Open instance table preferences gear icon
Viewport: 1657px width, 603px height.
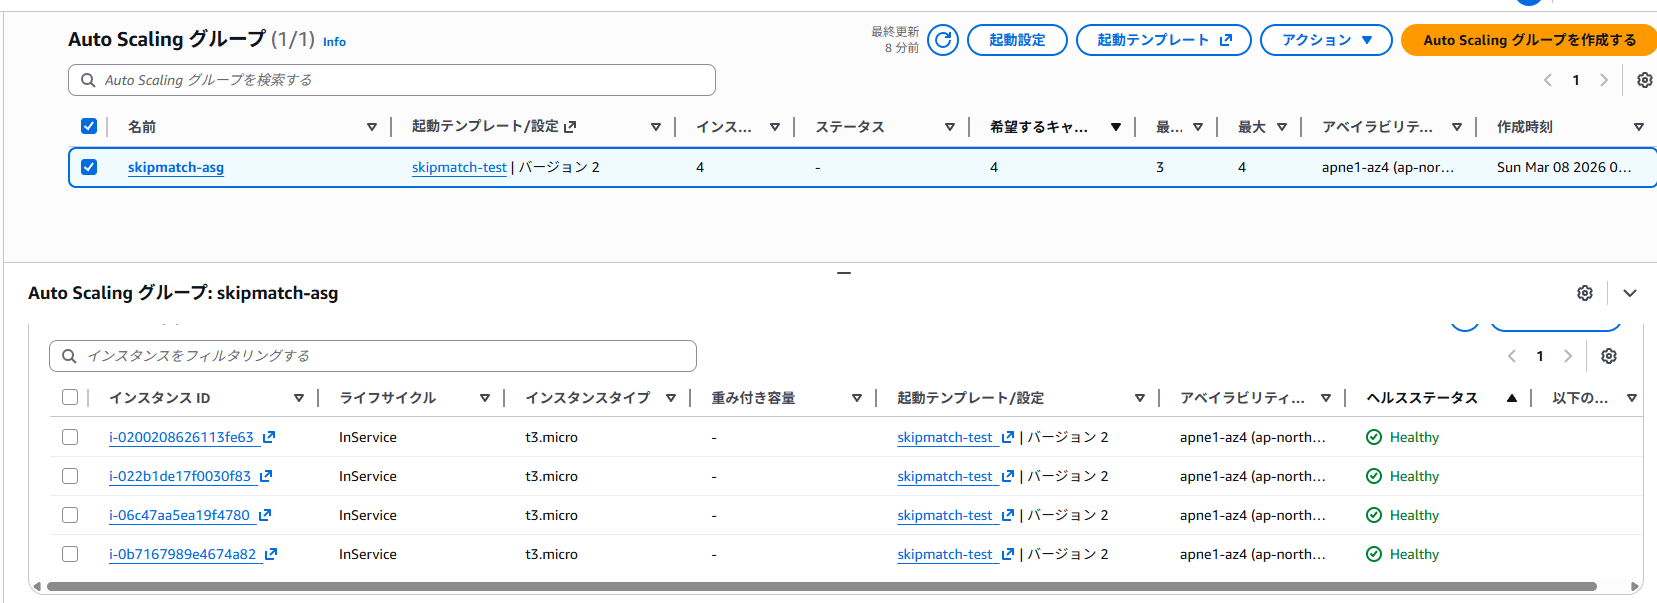click(1609, 356)
